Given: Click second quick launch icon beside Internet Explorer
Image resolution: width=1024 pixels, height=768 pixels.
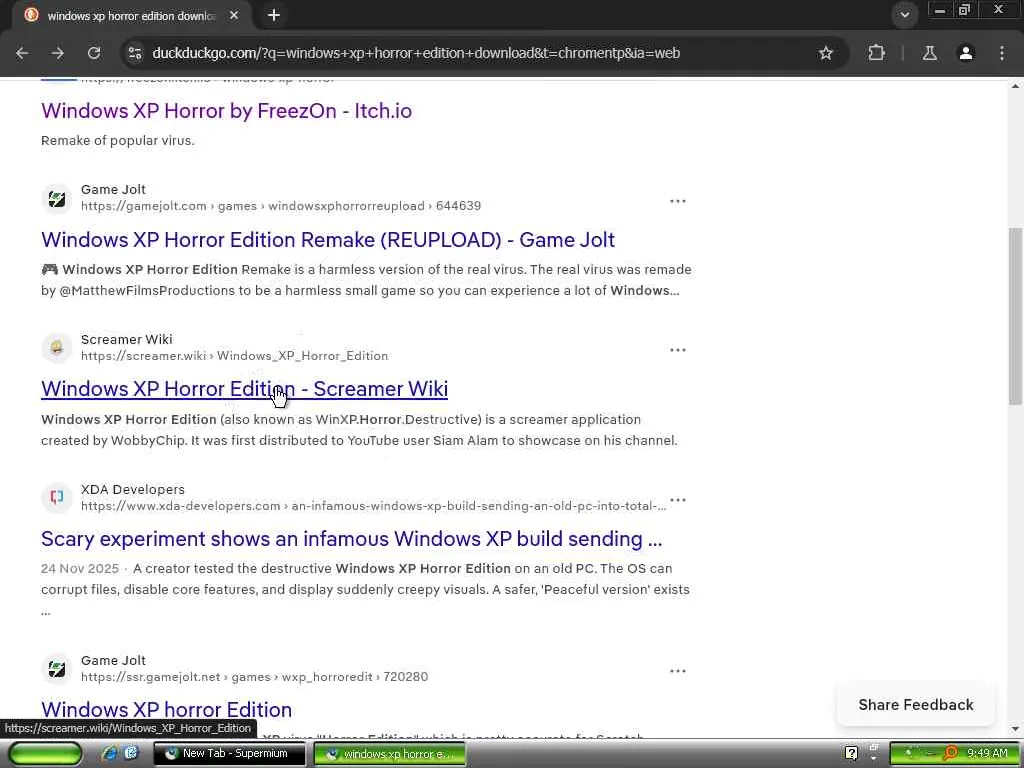Looking at the screenshot, I should point(131,753).
